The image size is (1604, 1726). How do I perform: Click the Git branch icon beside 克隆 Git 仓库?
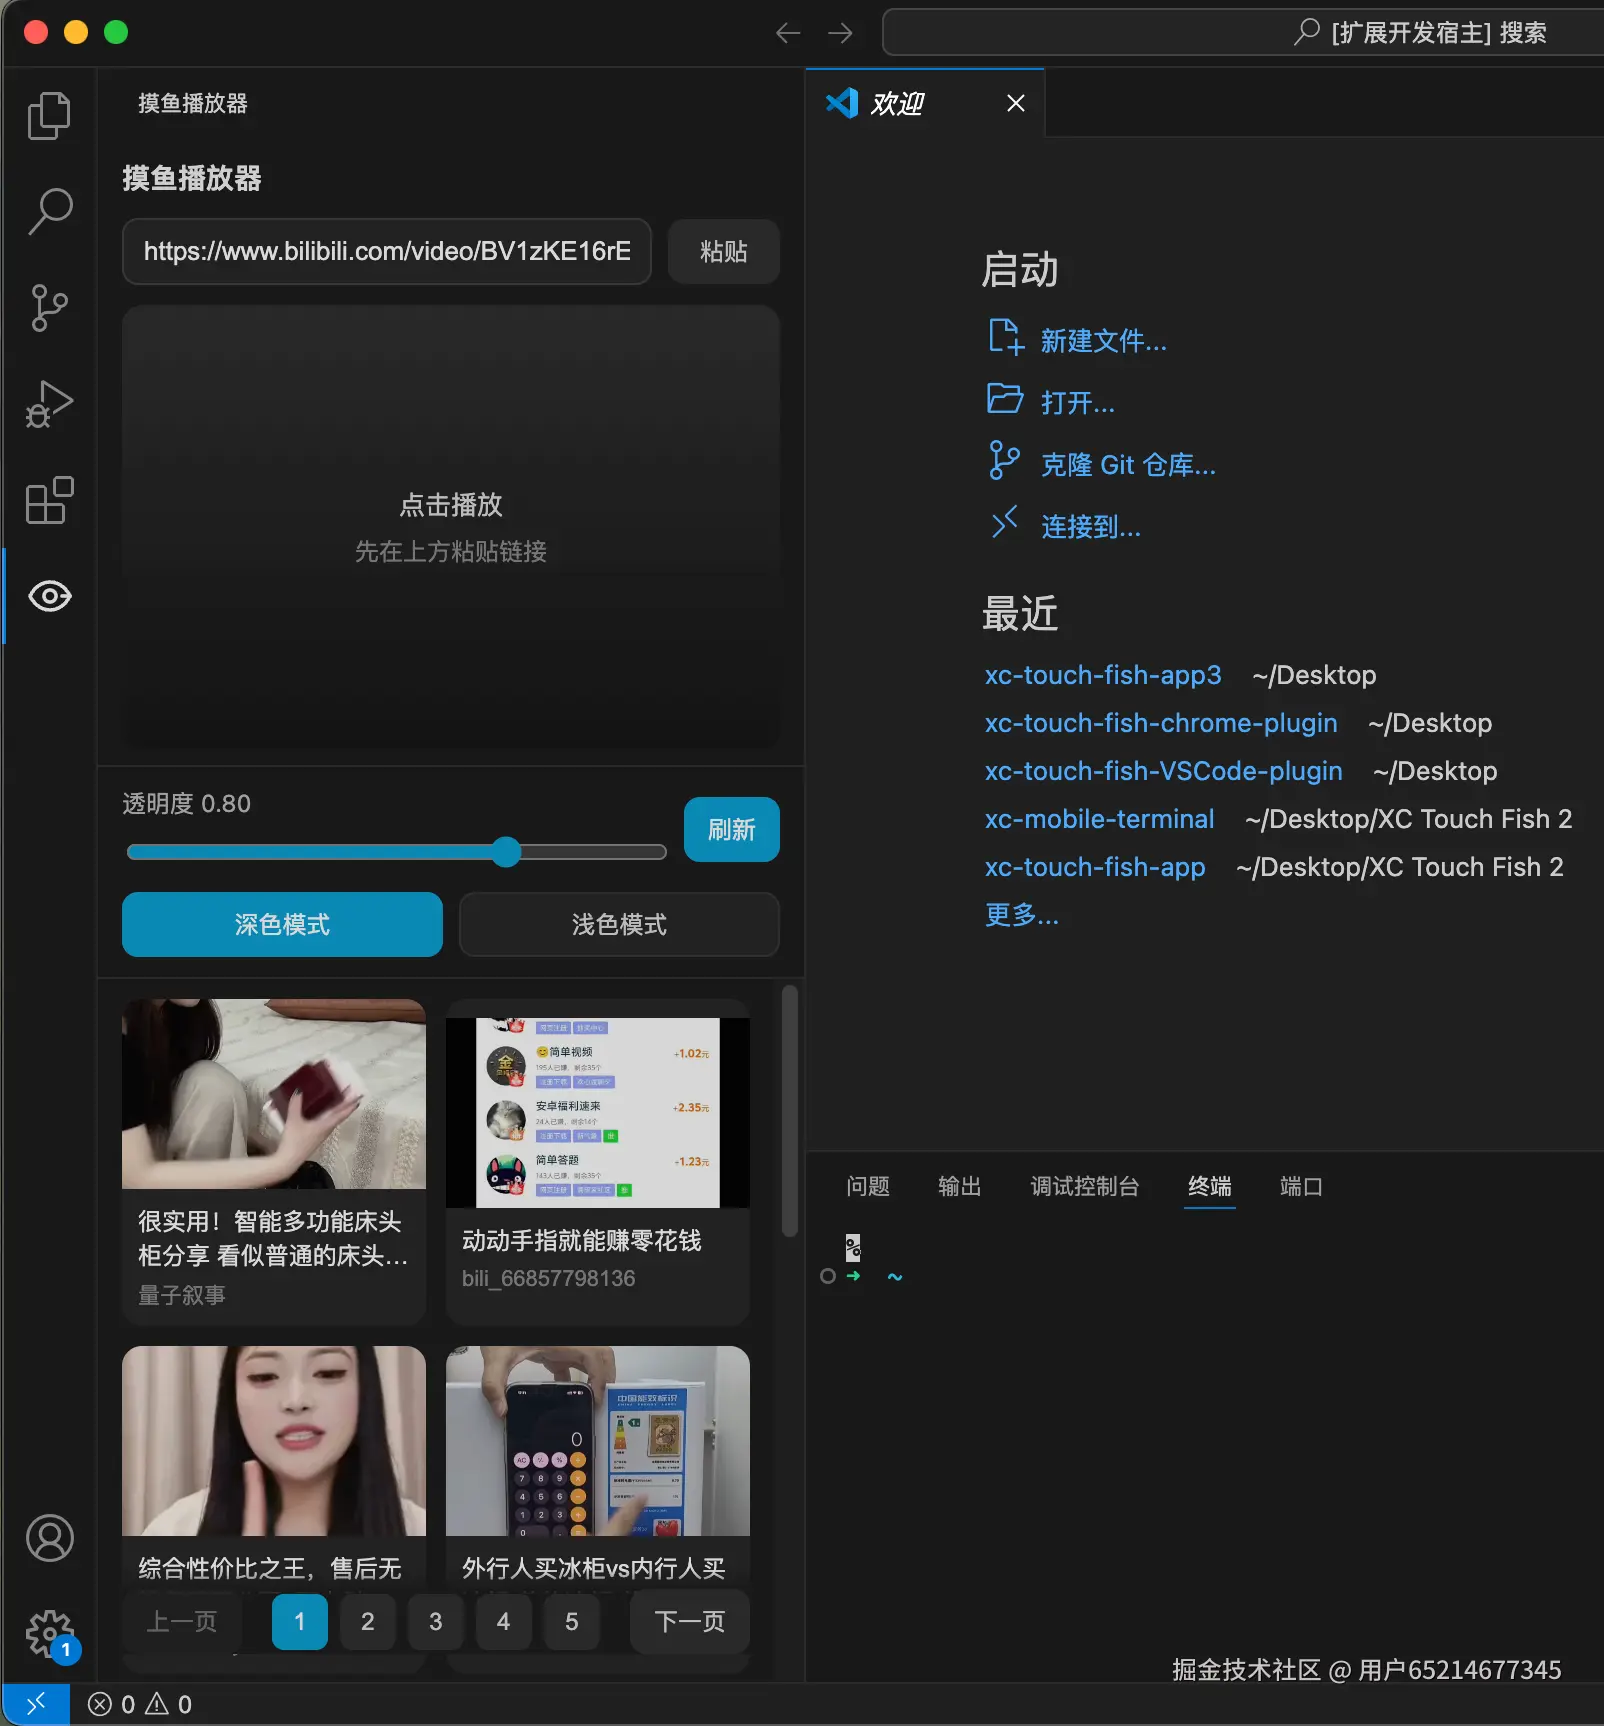coord(1004,461)
